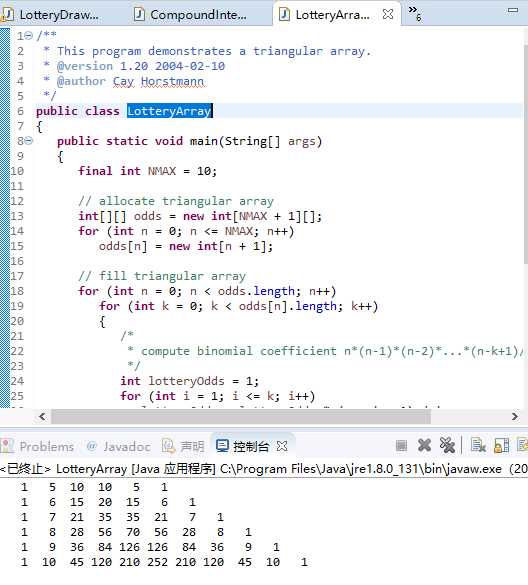Click '@version 1.20 2004-02-10' comment text
Screen dimensions: 528x585
click(x=141, y=66)
